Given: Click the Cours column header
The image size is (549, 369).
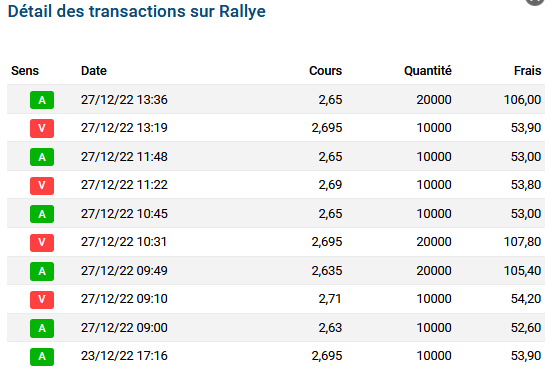Looking at the screenshot, I should [x=325, y=71].
